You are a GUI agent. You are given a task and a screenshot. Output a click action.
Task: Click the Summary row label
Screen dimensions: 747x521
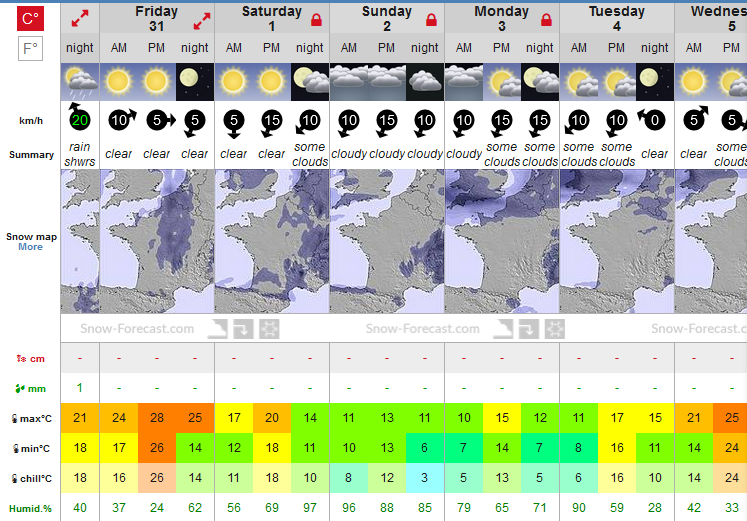pyautogui.click(x=31, y=155)
